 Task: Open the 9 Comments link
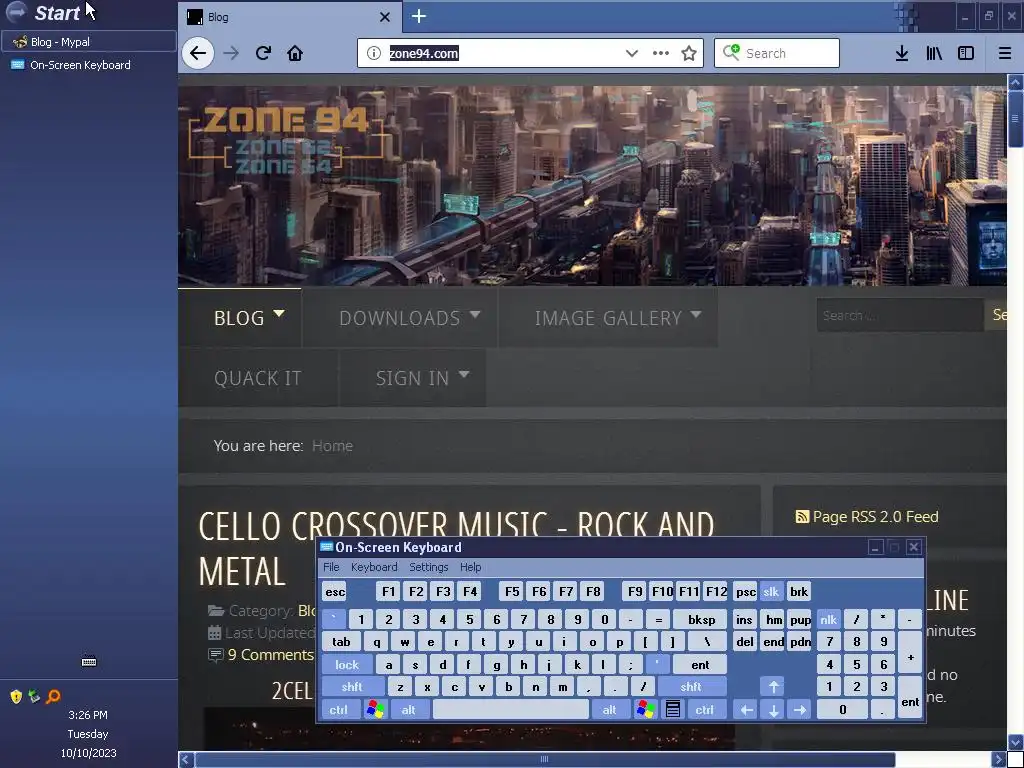[x=270, y=655]
